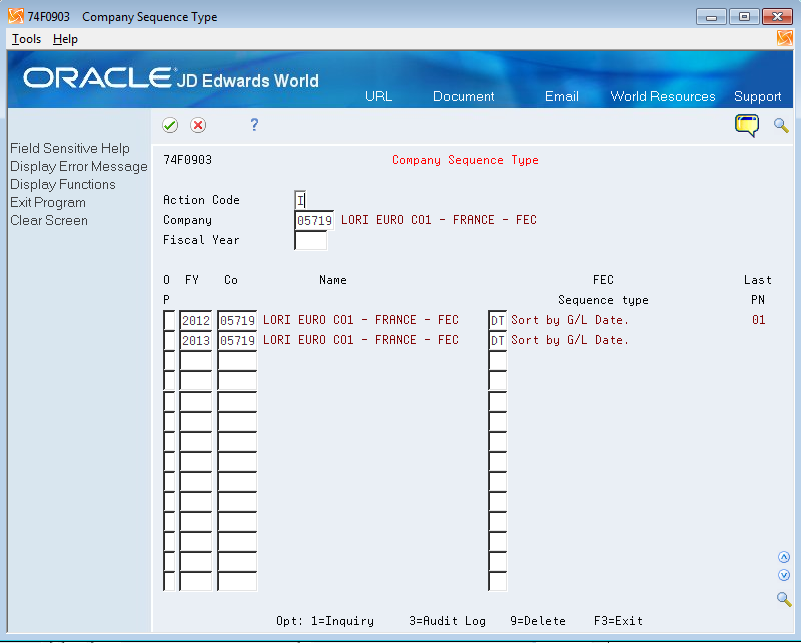
Task: Click the F3=Exit function text
Action: tap(618, 621)
